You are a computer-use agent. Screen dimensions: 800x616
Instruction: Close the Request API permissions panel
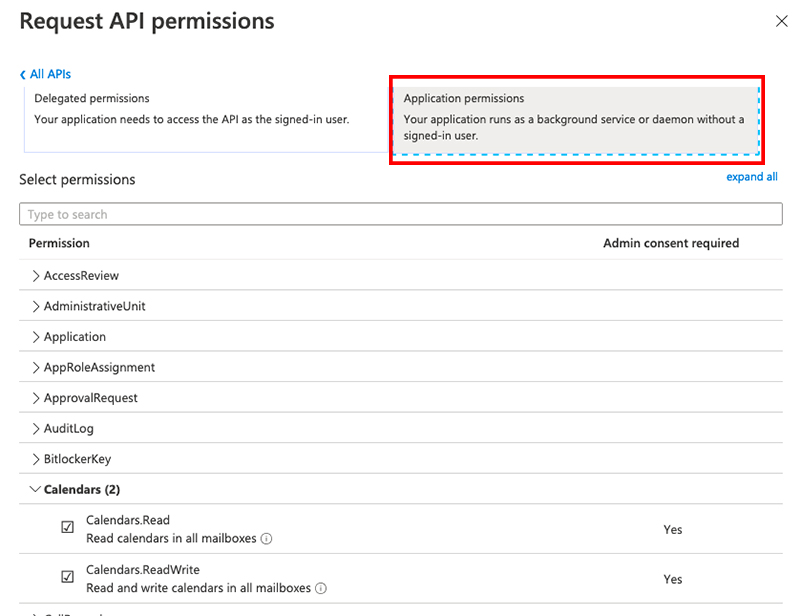click(x=781, y=21)
